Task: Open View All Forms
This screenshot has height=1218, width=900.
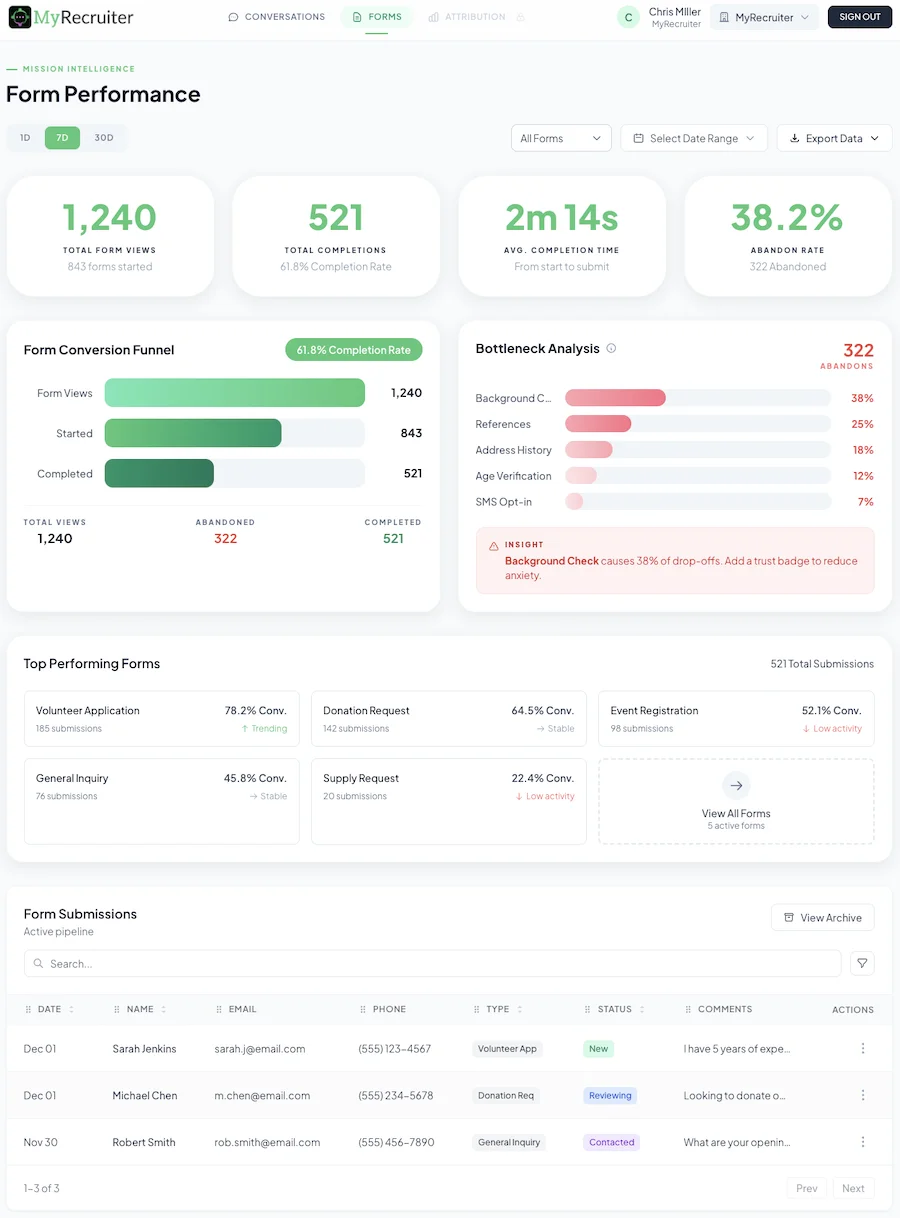Action: click(x=736, y=800)
